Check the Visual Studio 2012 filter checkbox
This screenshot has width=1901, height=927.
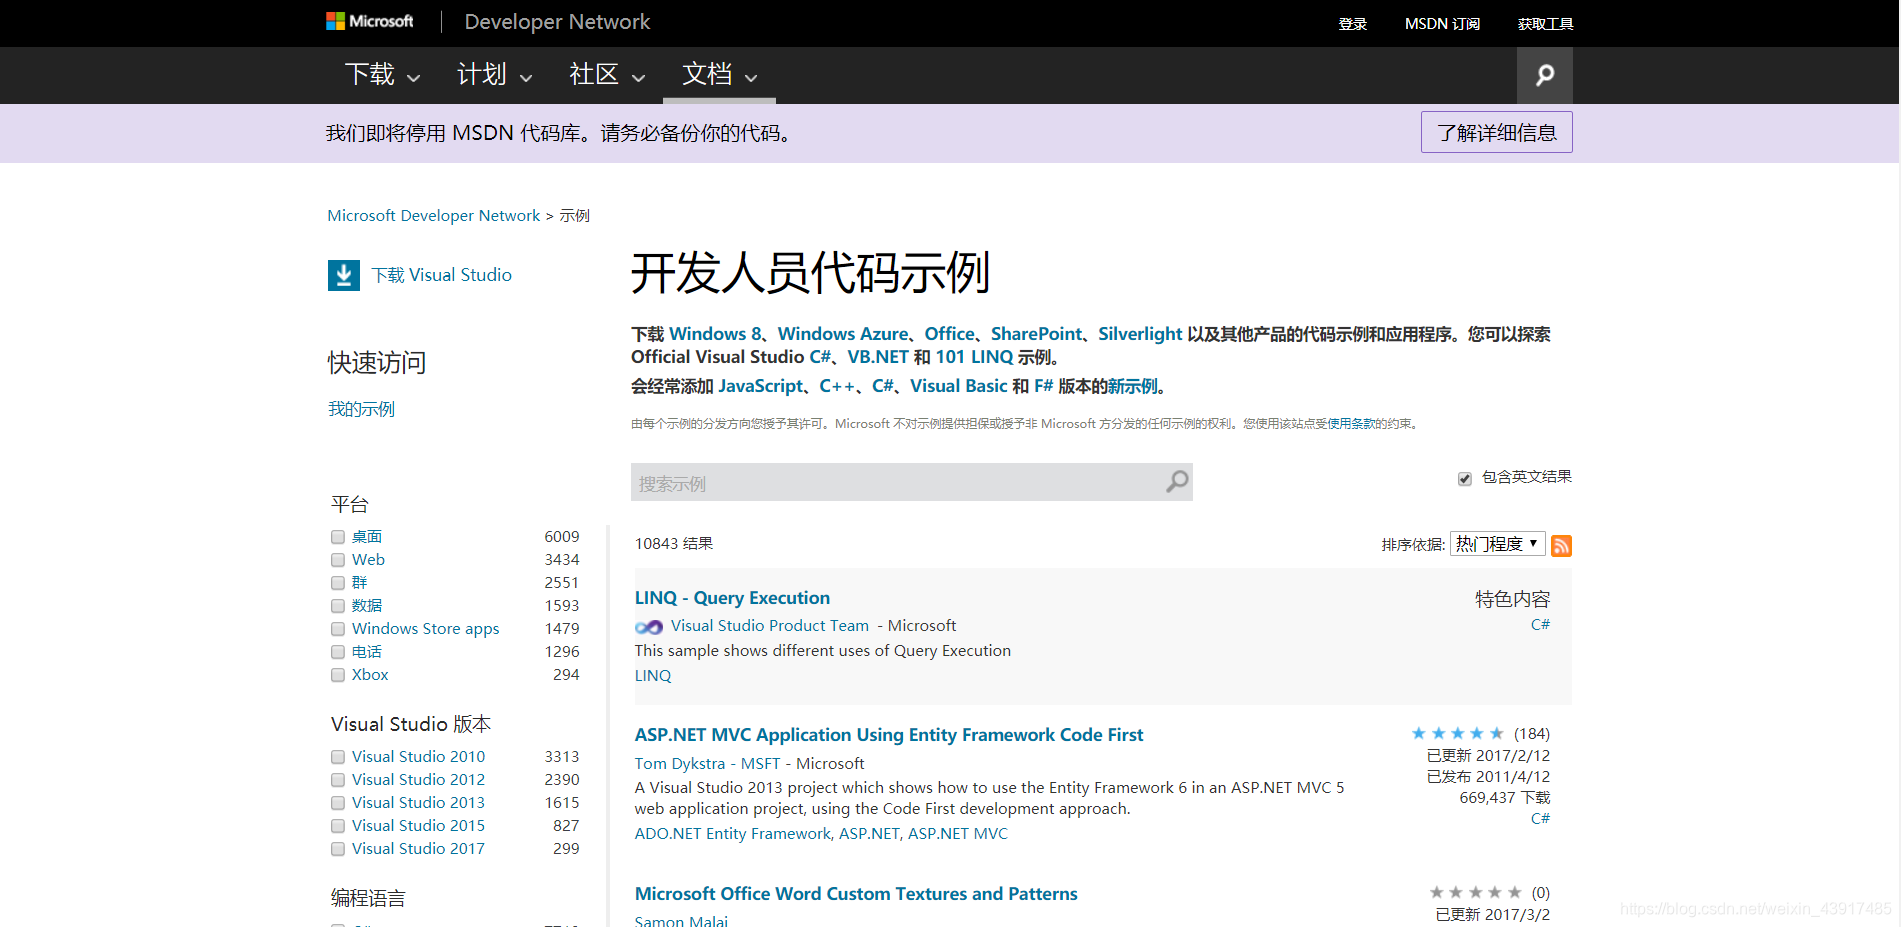coord(338,780)
